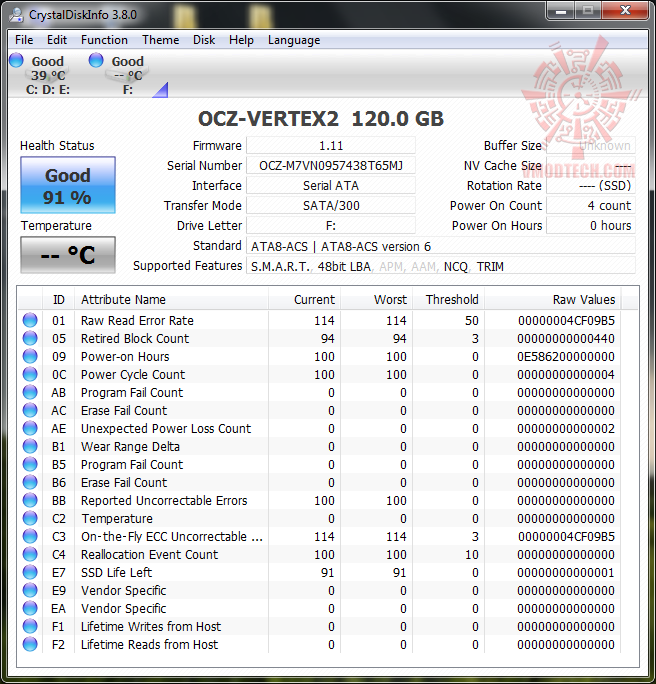This screenshot has height=684, width=656.
Task: Select the SSD Life Left attribute name
Action: 116,572
